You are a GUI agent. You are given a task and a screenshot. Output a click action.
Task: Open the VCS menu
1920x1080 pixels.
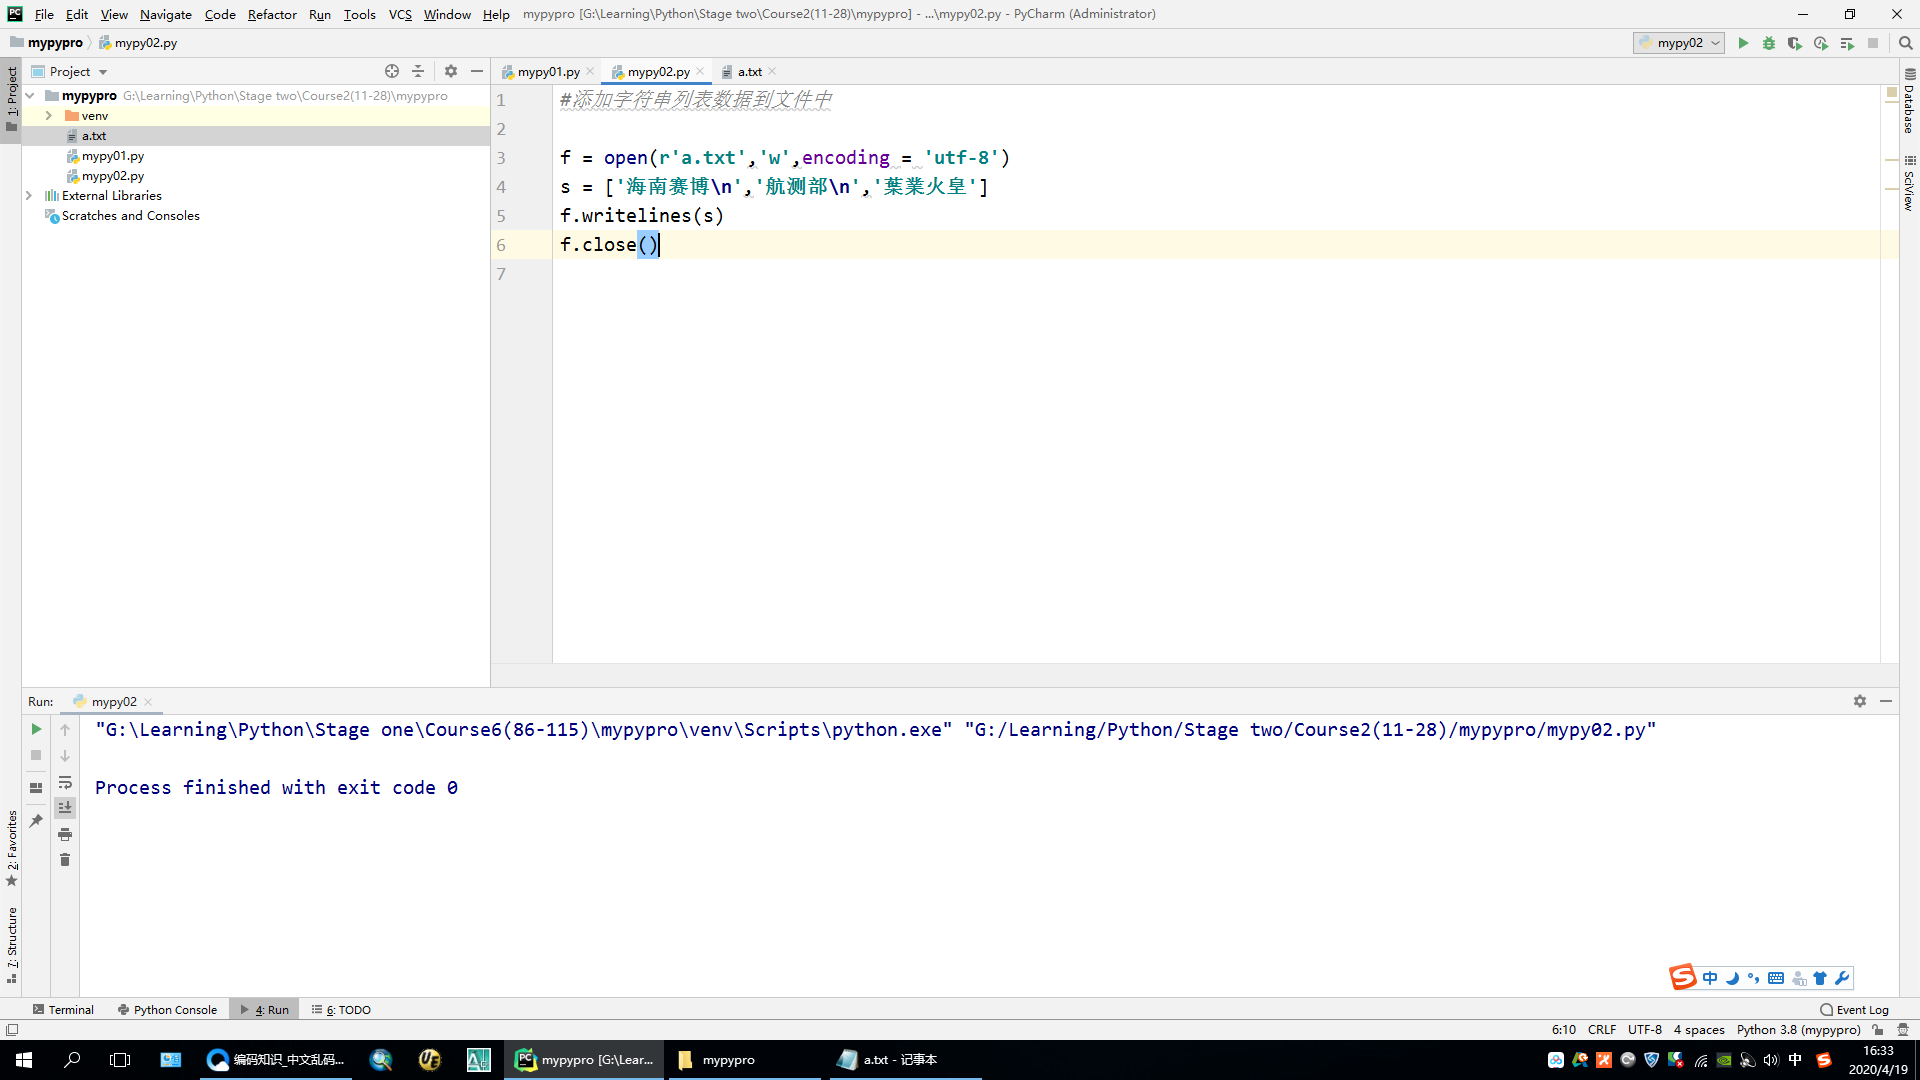tap(400, 14)
